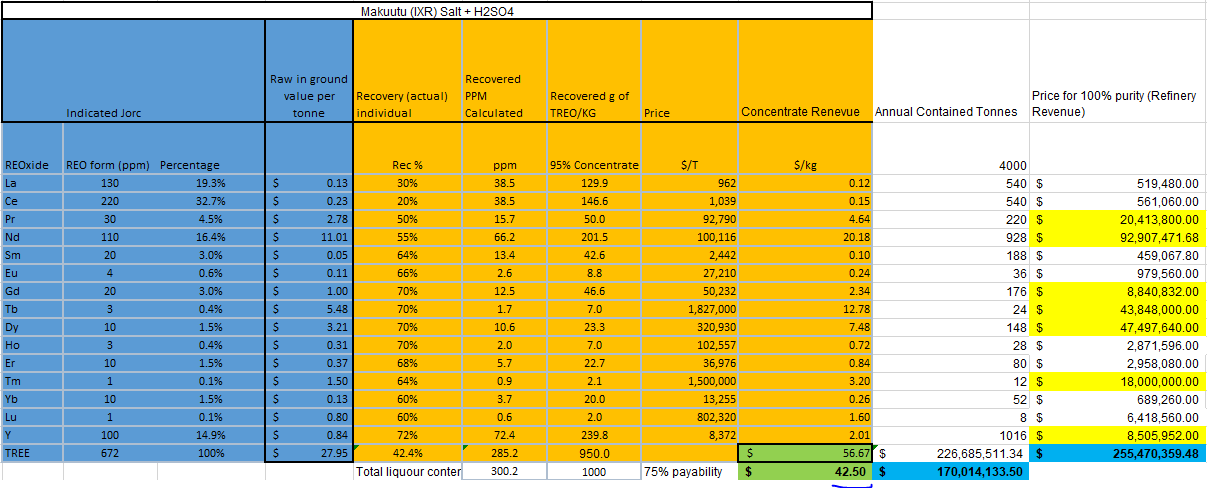Click the Y recovered ppm 72.4

coord(504,436)
